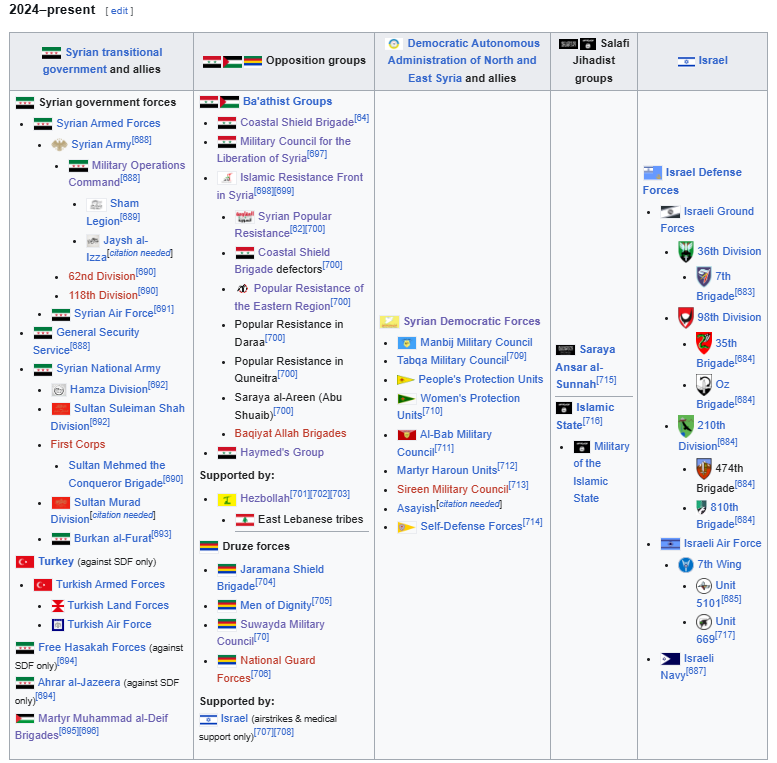Screen dimensions: 777x763
Task: Click the black Islamic State flag icon
Action: [563, 408]
